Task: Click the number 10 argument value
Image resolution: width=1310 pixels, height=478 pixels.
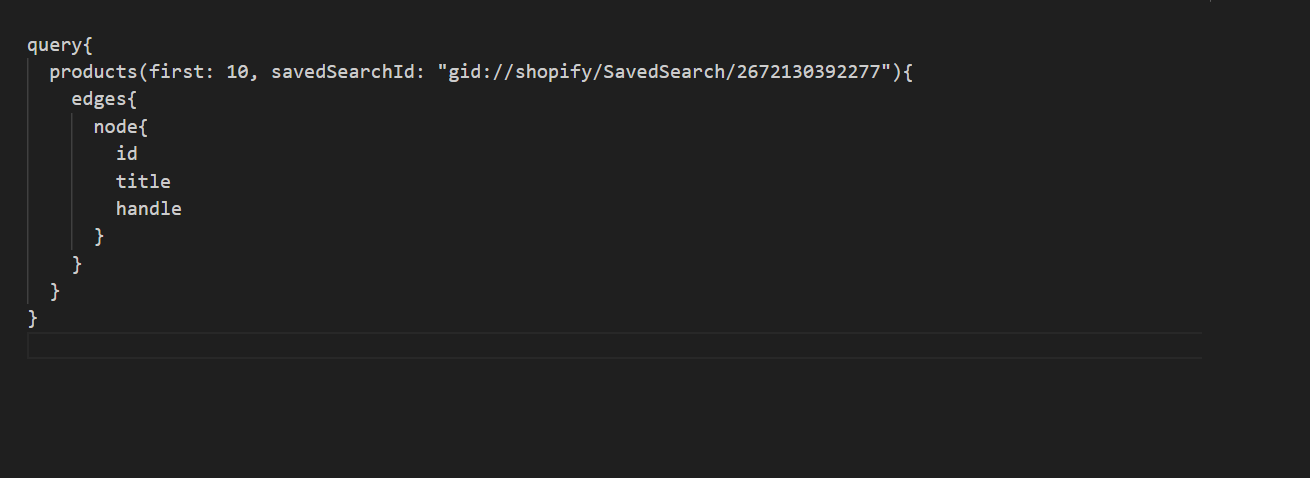Action: 237,72
